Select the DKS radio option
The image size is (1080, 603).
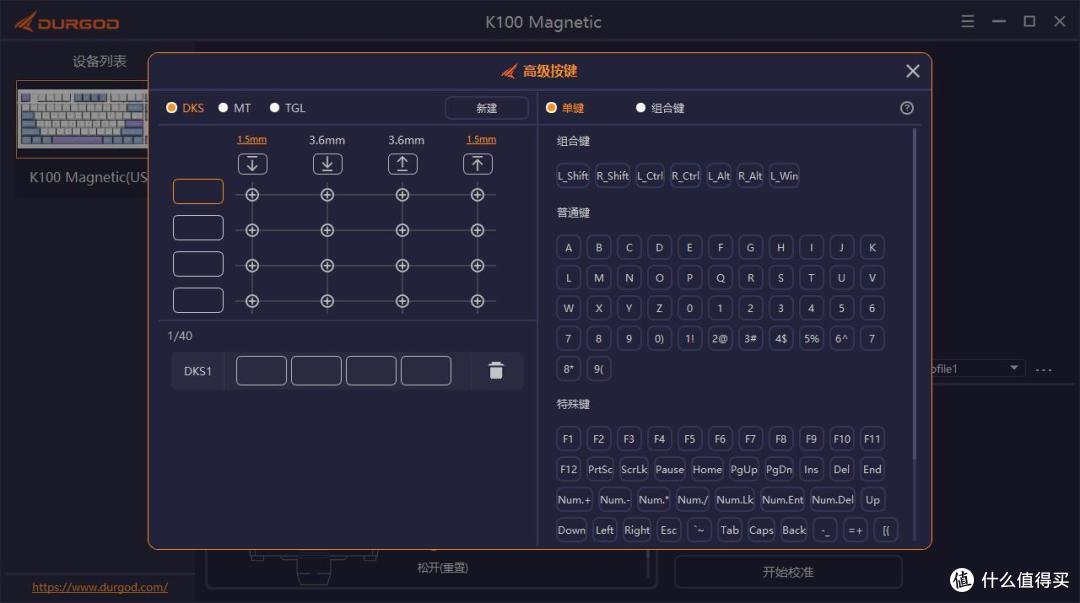click(185, 108)
